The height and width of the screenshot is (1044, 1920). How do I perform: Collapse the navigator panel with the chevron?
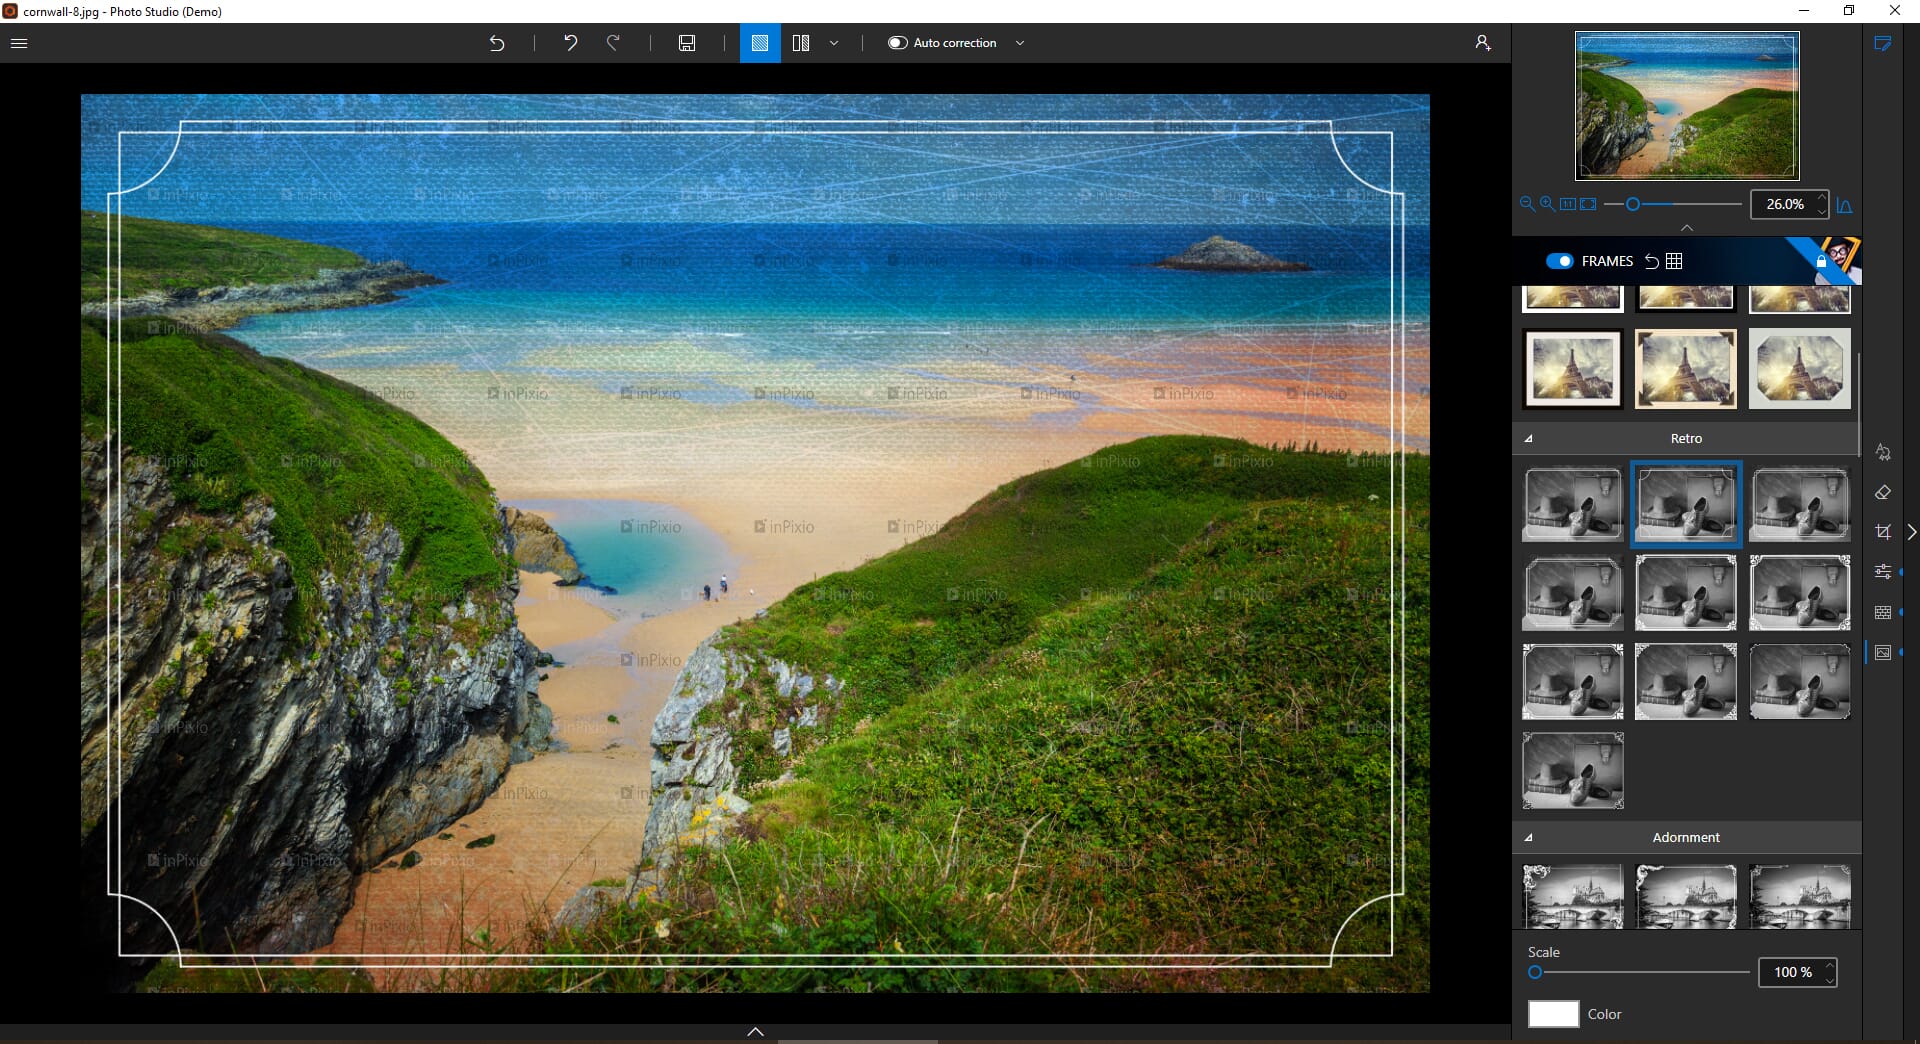(1687, 228)
